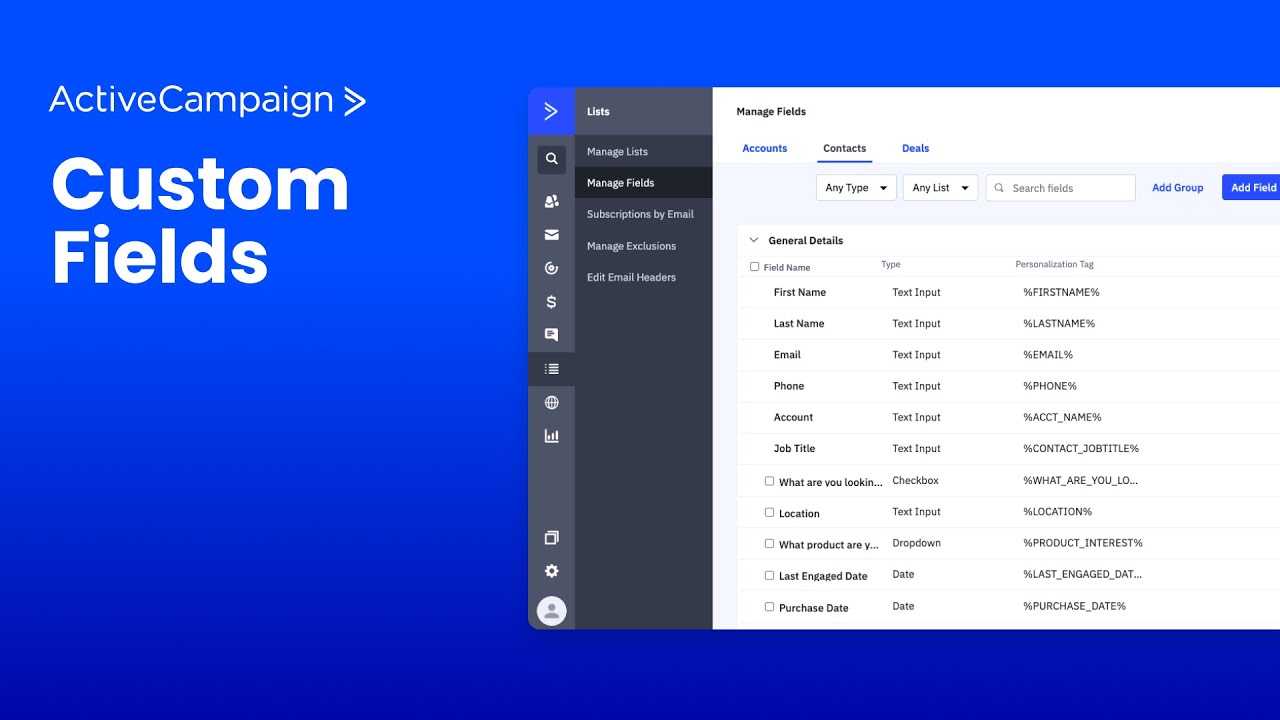Screen dimensions: 1280x720
Task: Tick the select-all Field Name checkbox
Action: click(x=754, y=267)
